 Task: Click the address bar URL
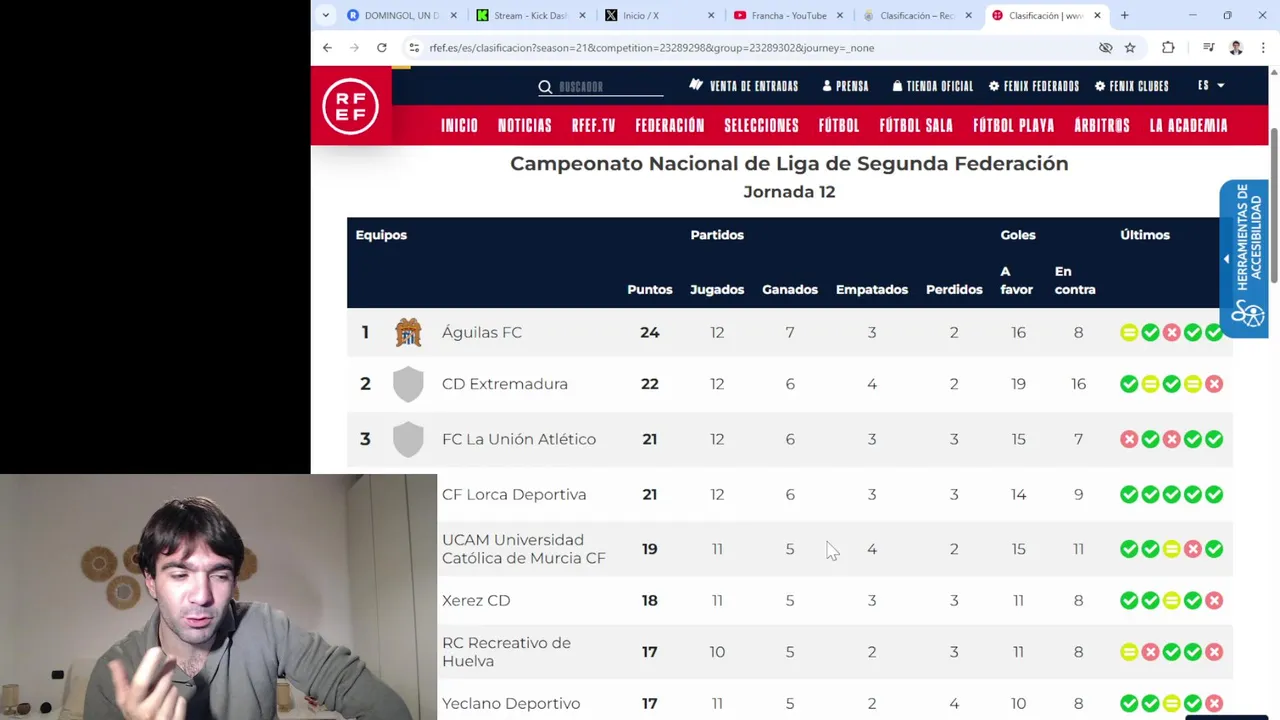(x=652, y=48)
